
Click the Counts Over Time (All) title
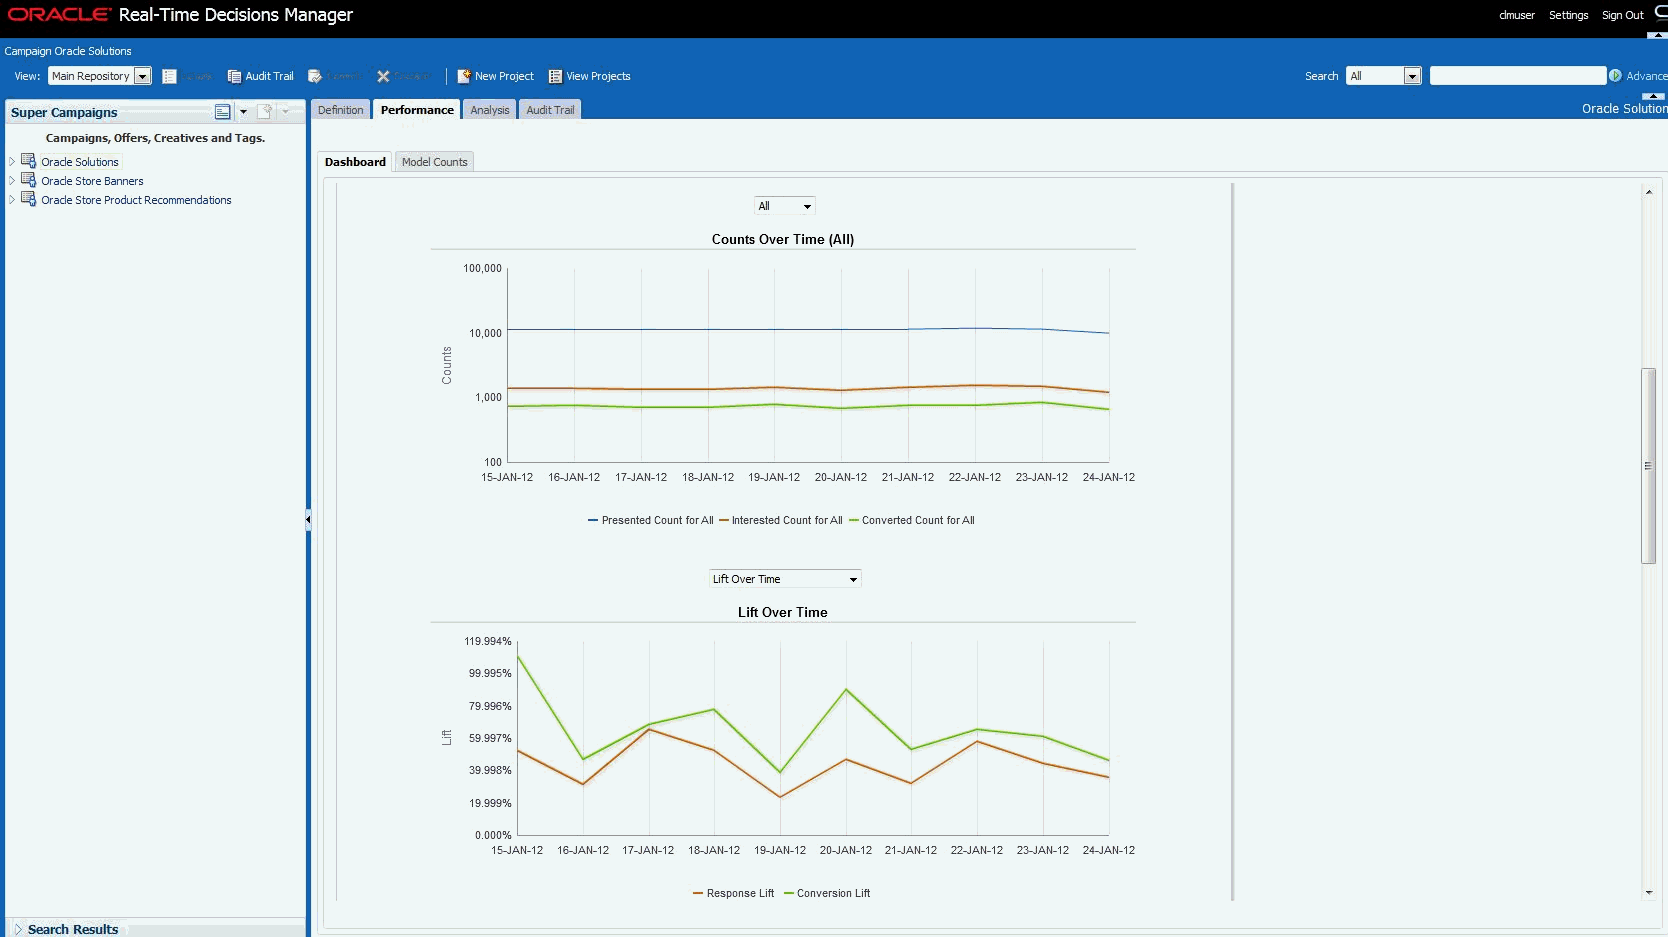coord(783,239)
